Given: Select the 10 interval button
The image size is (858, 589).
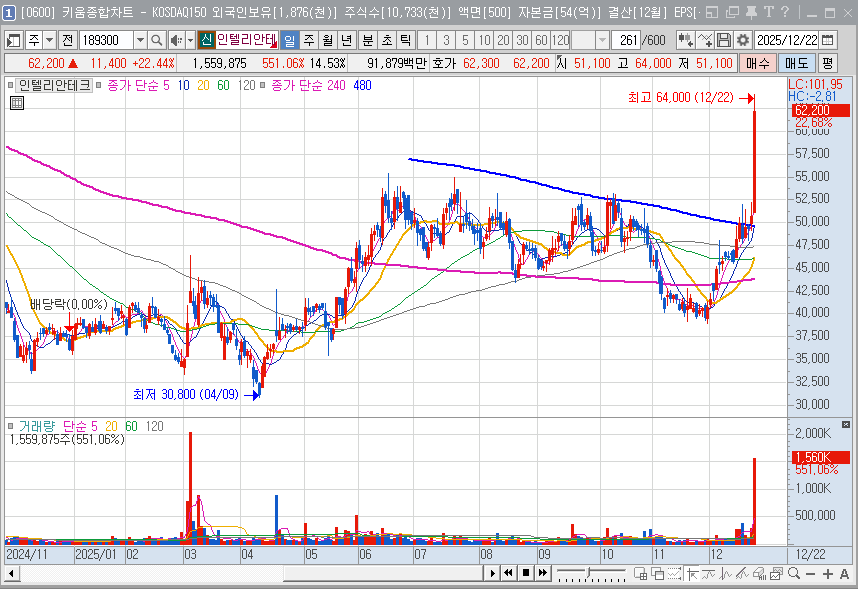Looking at the screenshot, I should (484, 40).
